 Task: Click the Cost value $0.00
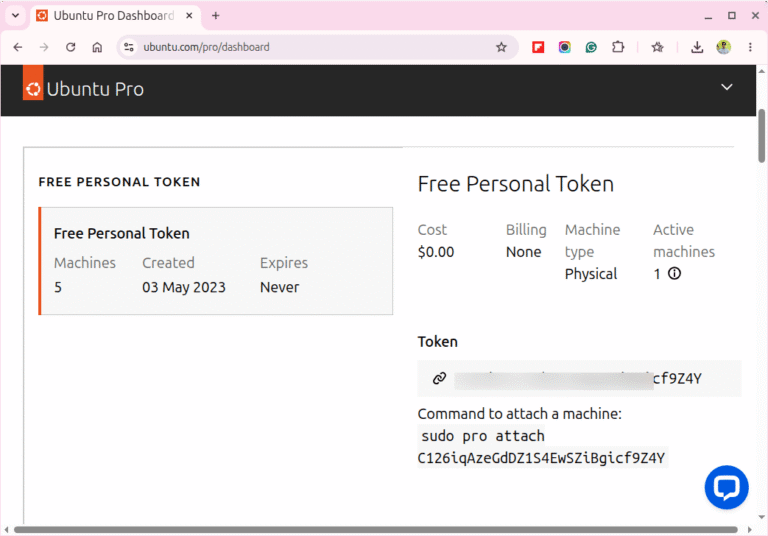point(436,252)
